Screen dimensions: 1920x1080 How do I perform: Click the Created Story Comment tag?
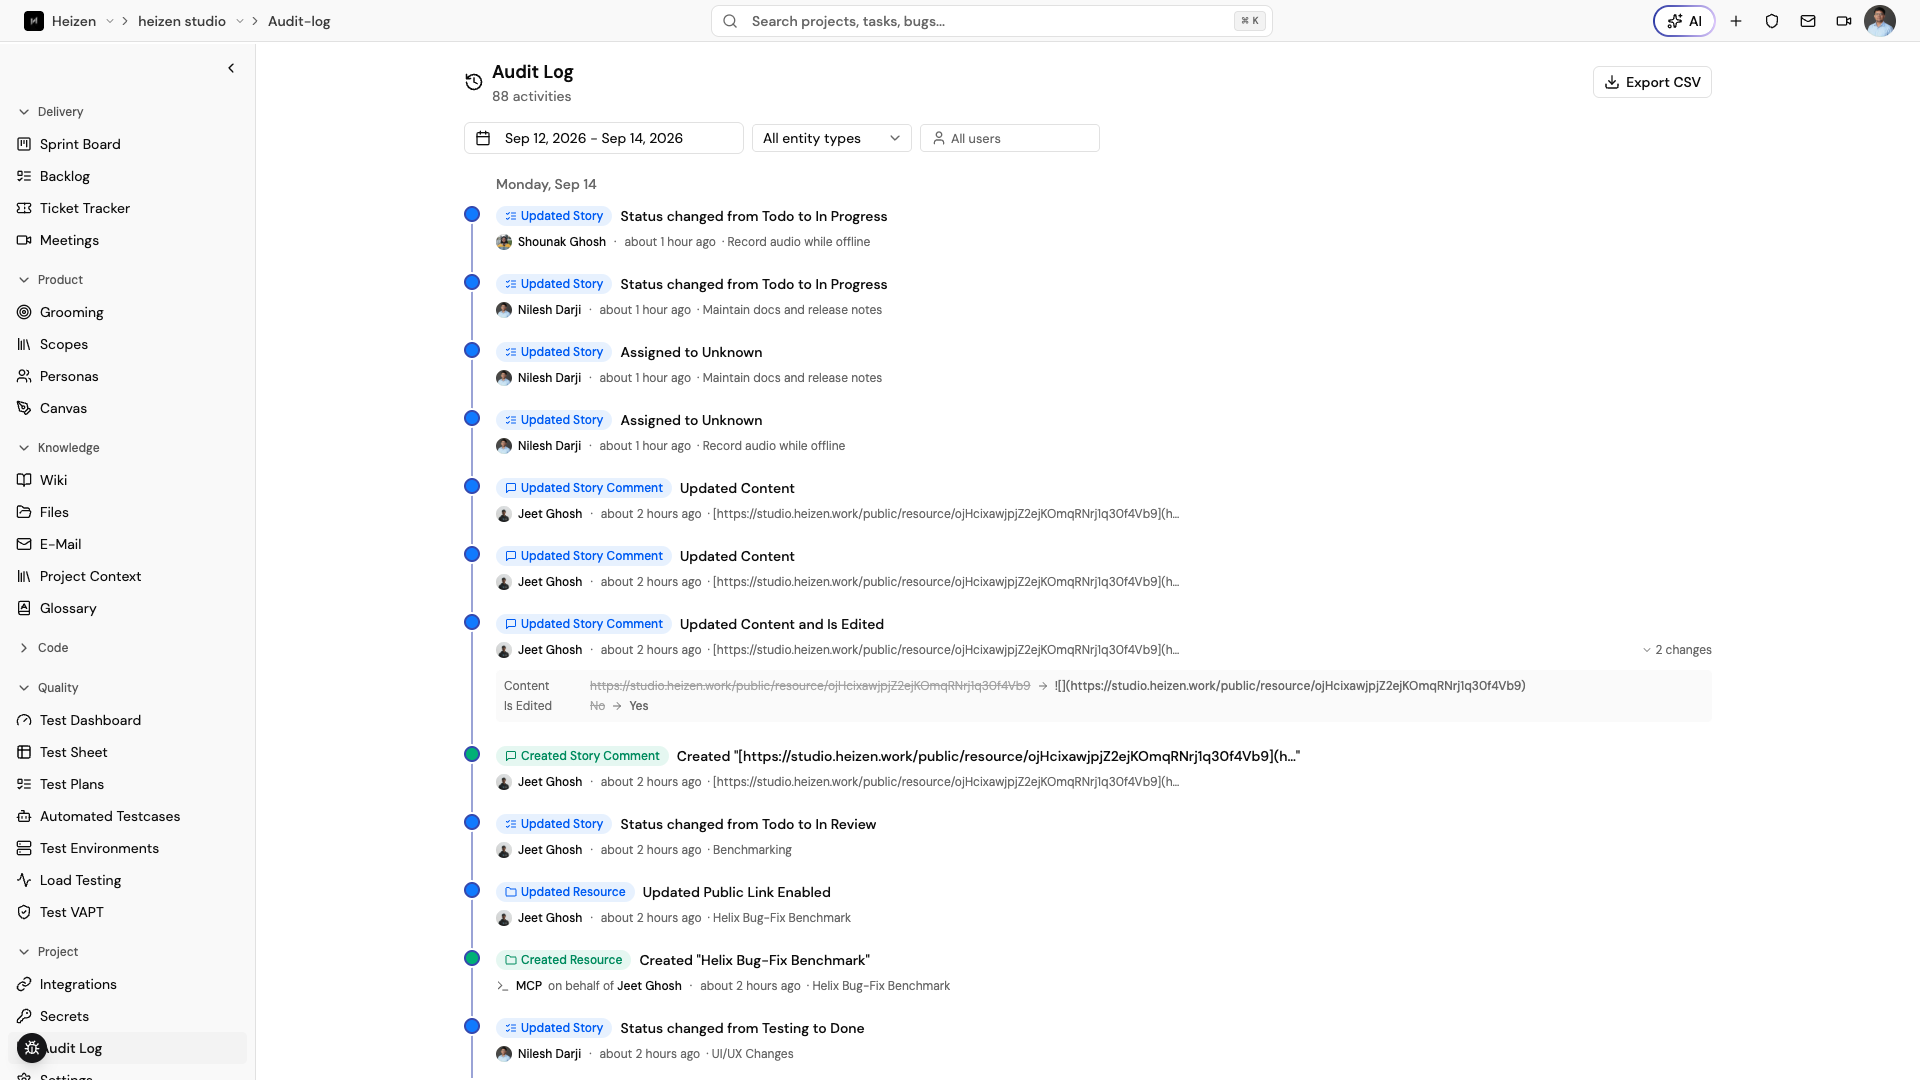pos(582,756)
